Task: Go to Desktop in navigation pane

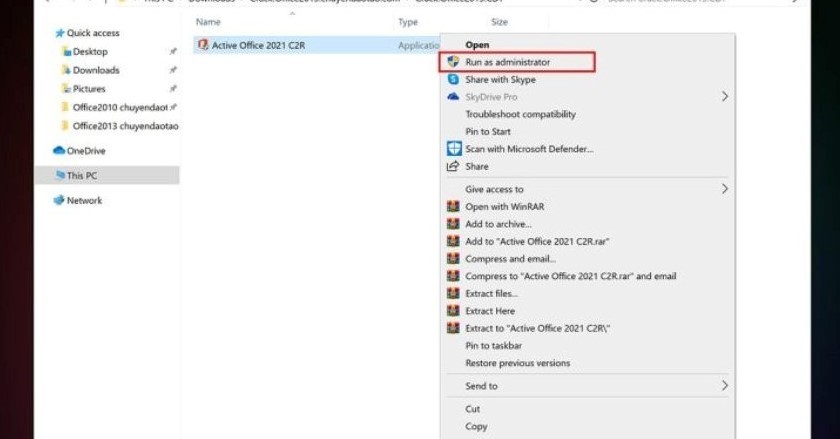Action: pos(90,52)
